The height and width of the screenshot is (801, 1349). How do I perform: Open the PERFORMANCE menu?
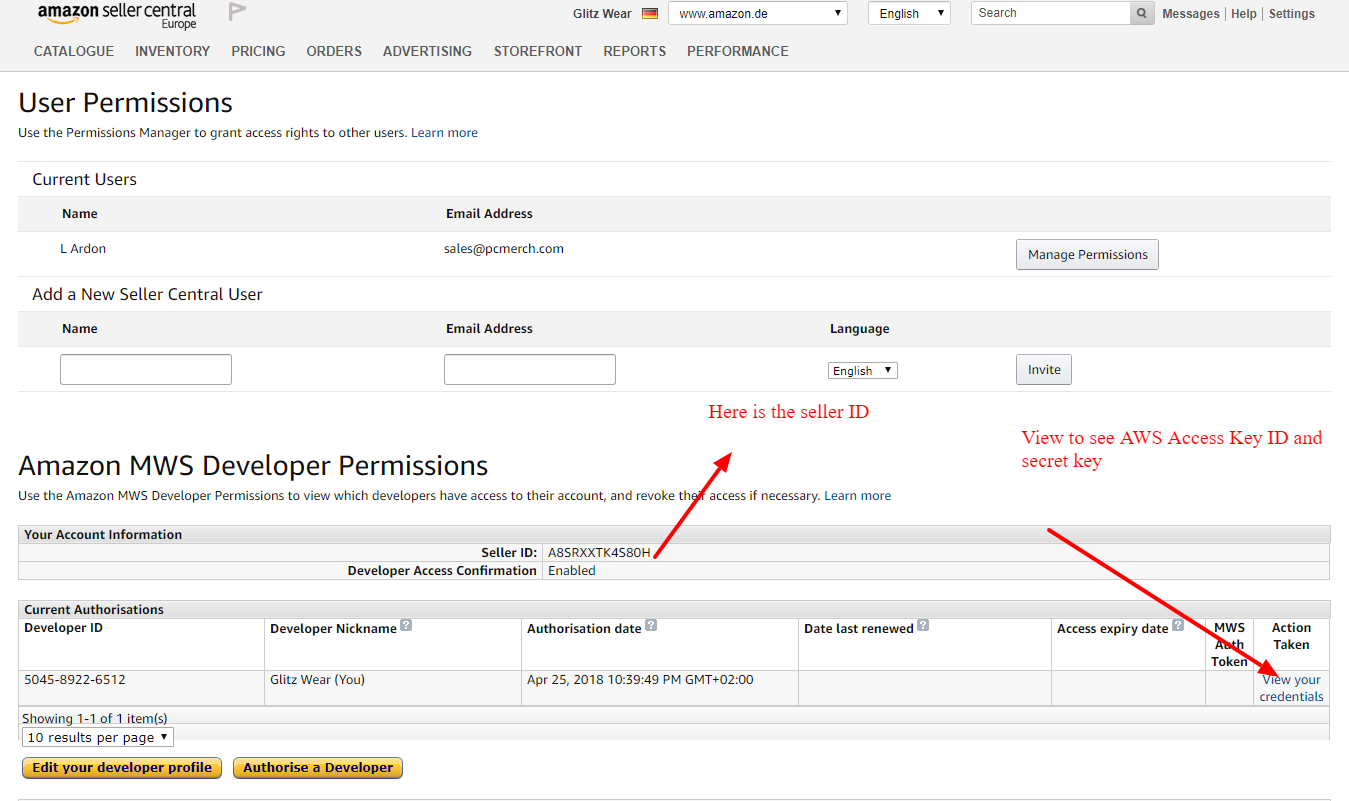[738, 51]
